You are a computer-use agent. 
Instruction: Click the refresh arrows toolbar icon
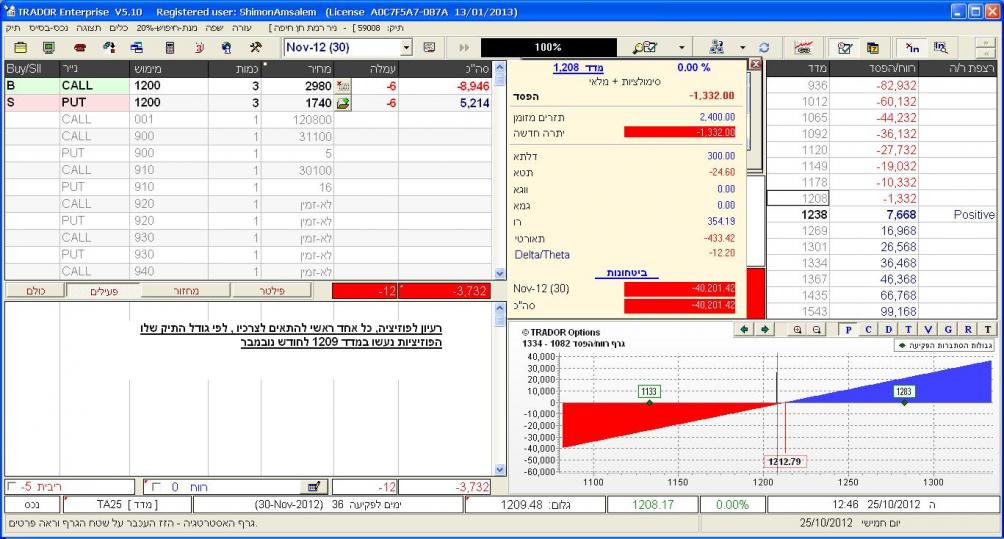pyautogui.click(x=765, y=47)
